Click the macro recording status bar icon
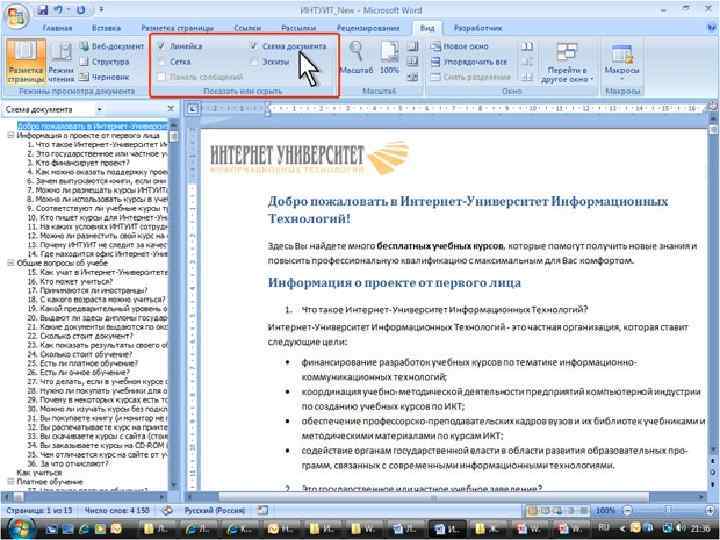Screen dimensions: 720x540 click(x=262, y=510)
